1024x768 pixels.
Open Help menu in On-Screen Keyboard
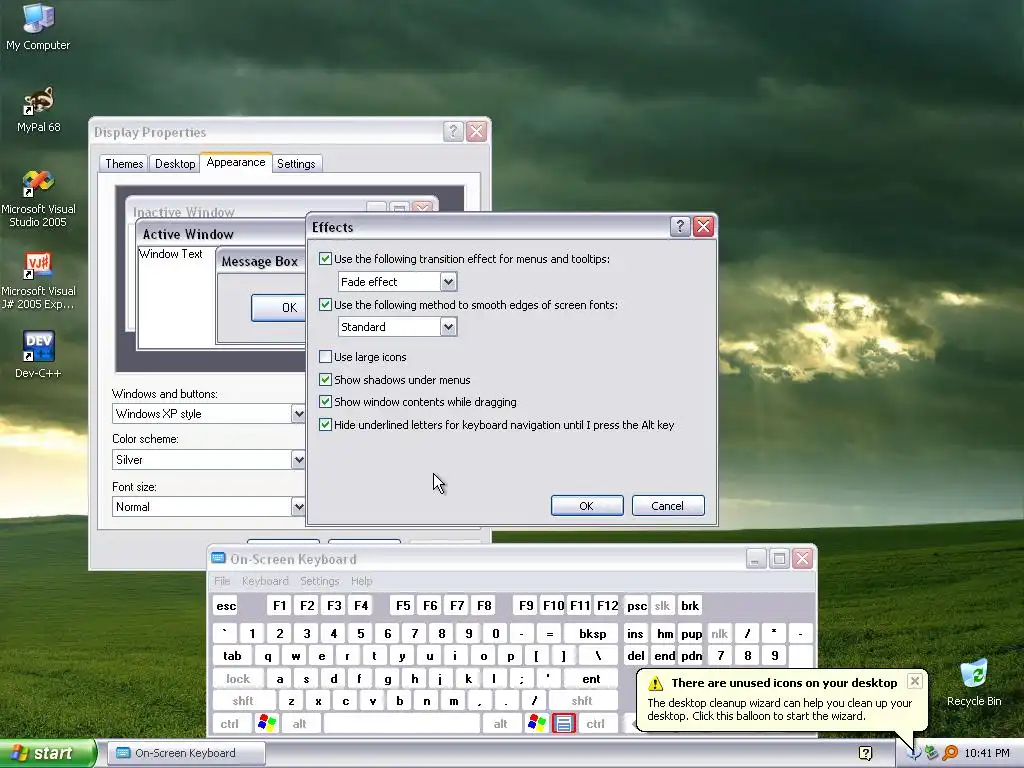pyautogui.click(x=361, y=581)
